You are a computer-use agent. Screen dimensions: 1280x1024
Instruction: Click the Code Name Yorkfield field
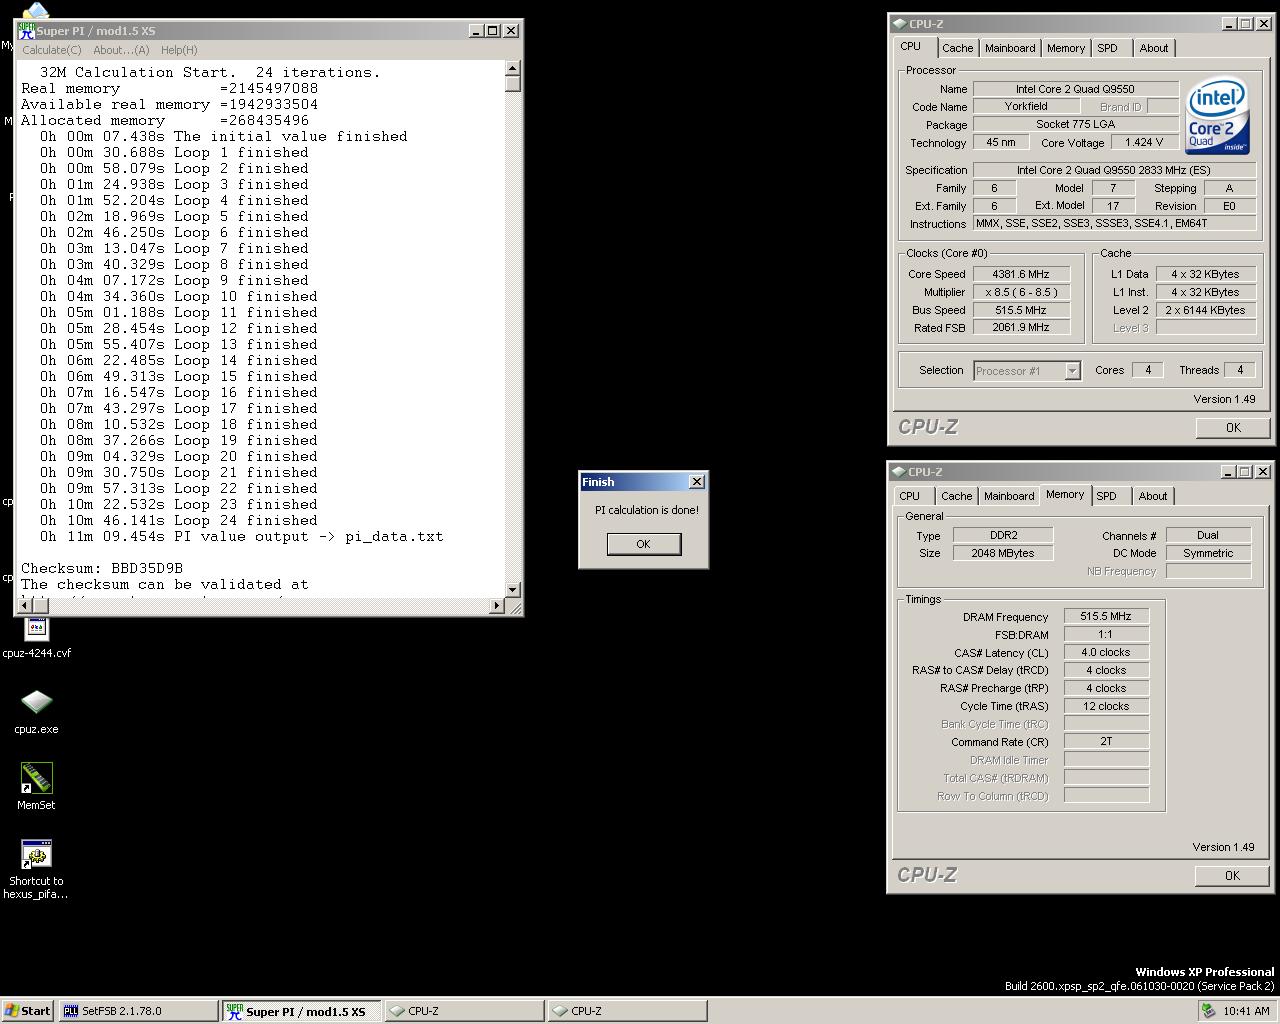click(1026, 107)
